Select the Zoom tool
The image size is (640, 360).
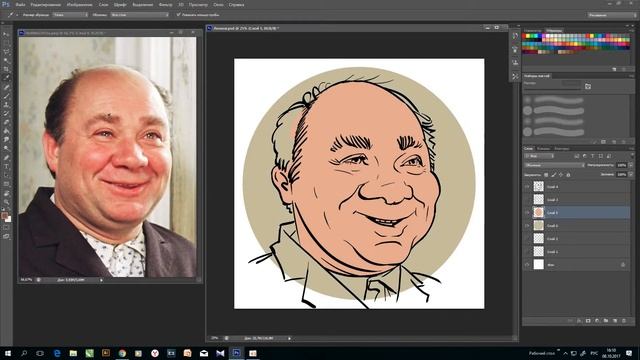click(6, 202)
